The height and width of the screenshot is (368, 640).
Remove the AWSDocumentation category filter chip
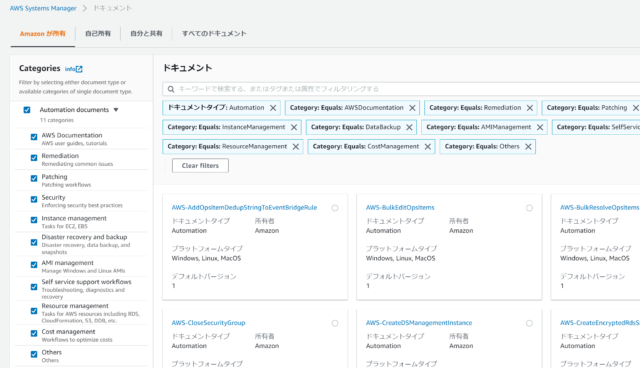(412, 108)
